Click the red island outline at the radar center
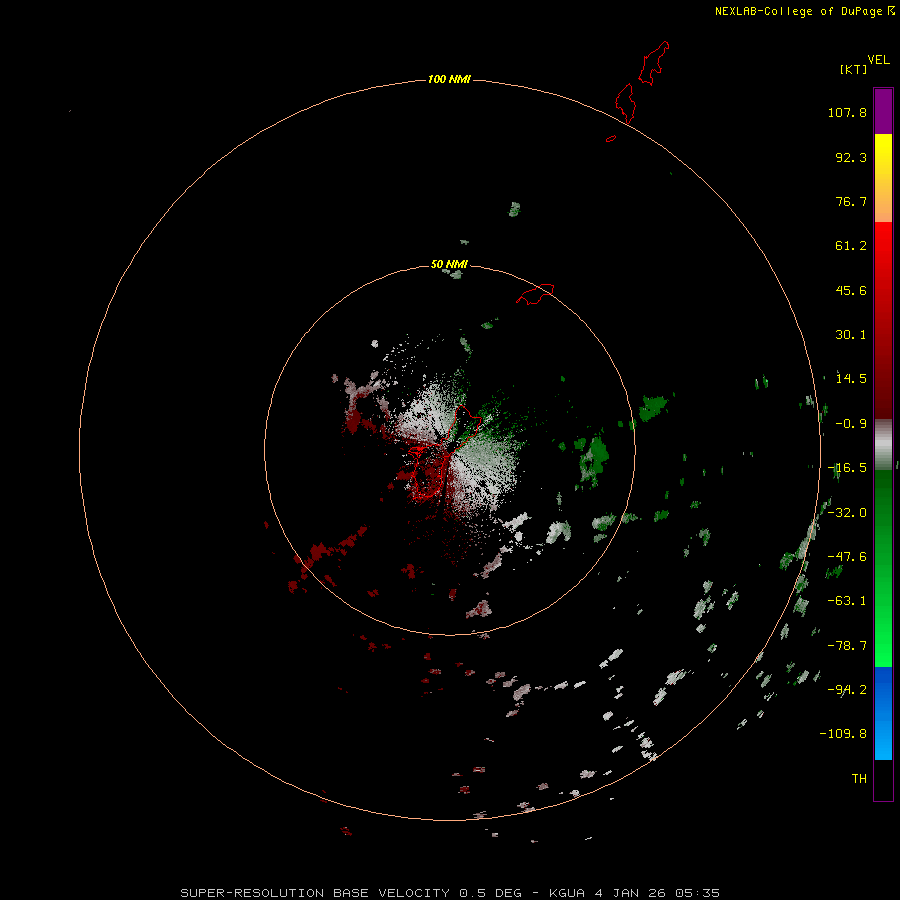The image size is (900, 900). pos(445,453)
